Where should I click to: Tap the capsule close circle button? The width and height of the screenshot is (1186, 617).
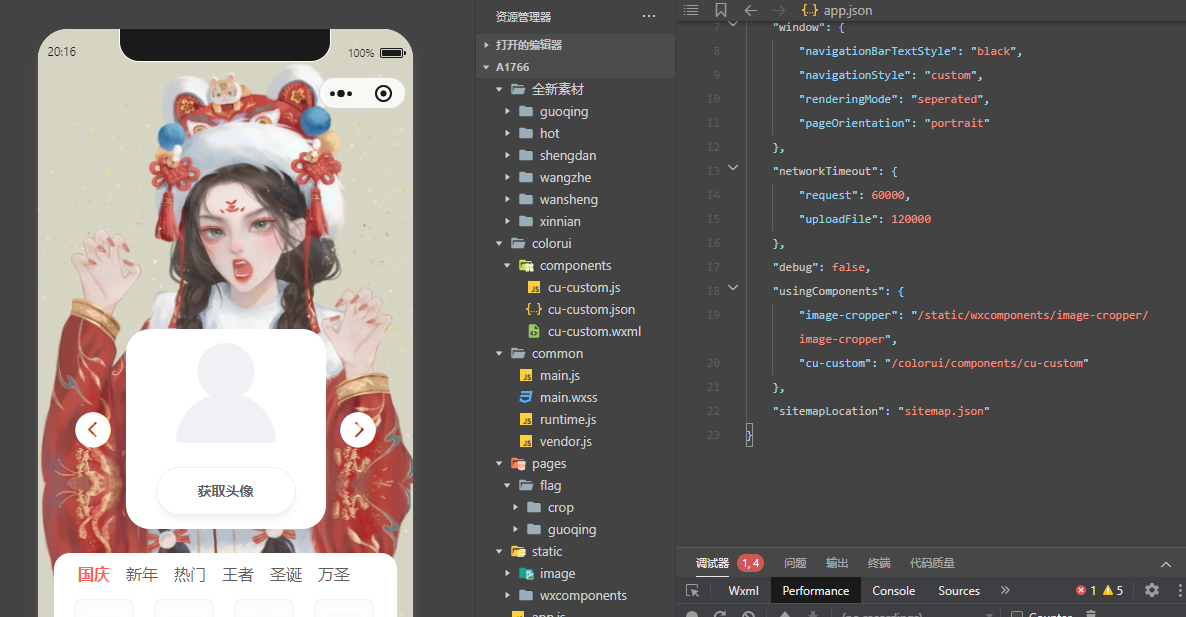pyautogui.click(x=383, y=94)
